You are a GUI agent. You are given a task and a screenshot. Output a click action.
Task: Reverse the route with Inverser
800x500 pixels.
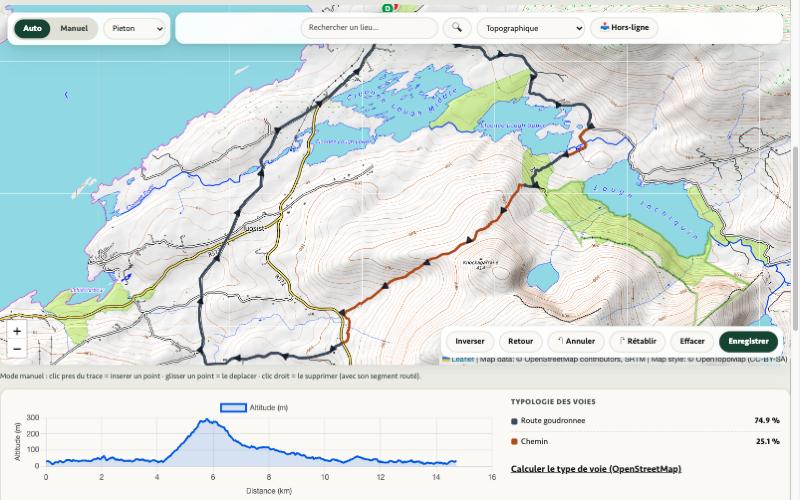[469, 341]
